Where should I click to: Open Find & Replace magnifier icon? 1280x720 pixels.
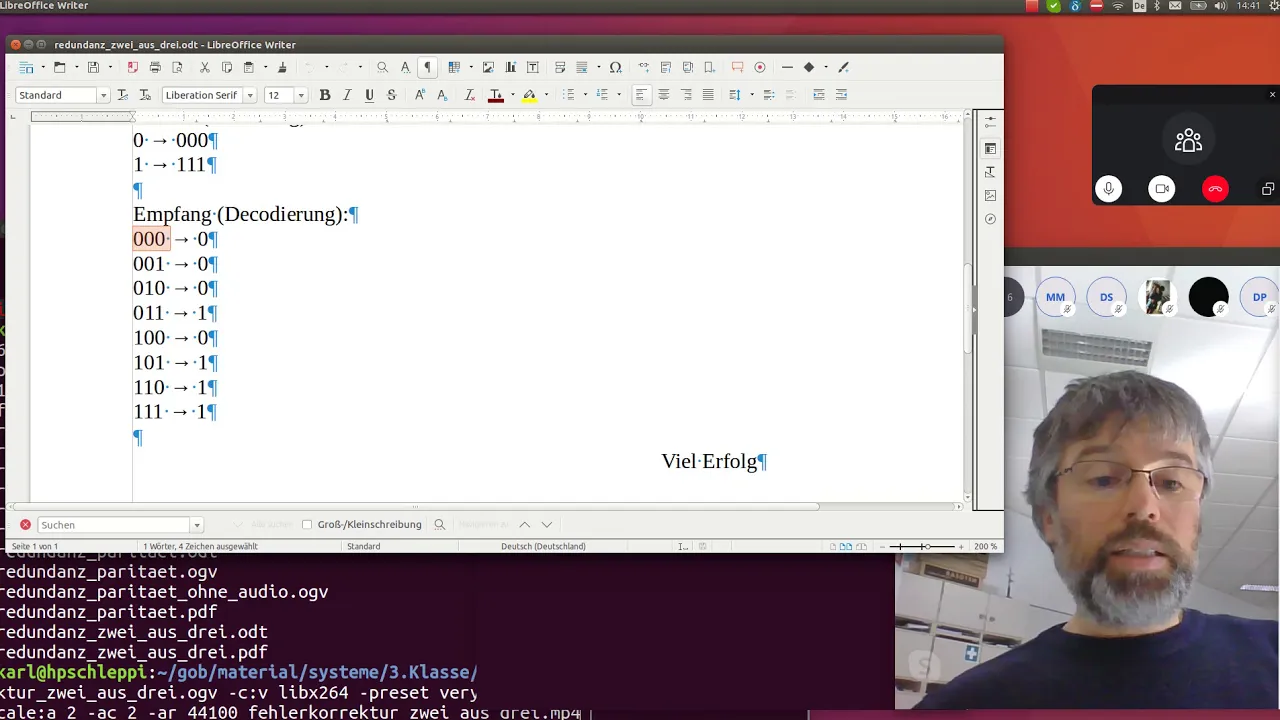[x=382, y=67]
